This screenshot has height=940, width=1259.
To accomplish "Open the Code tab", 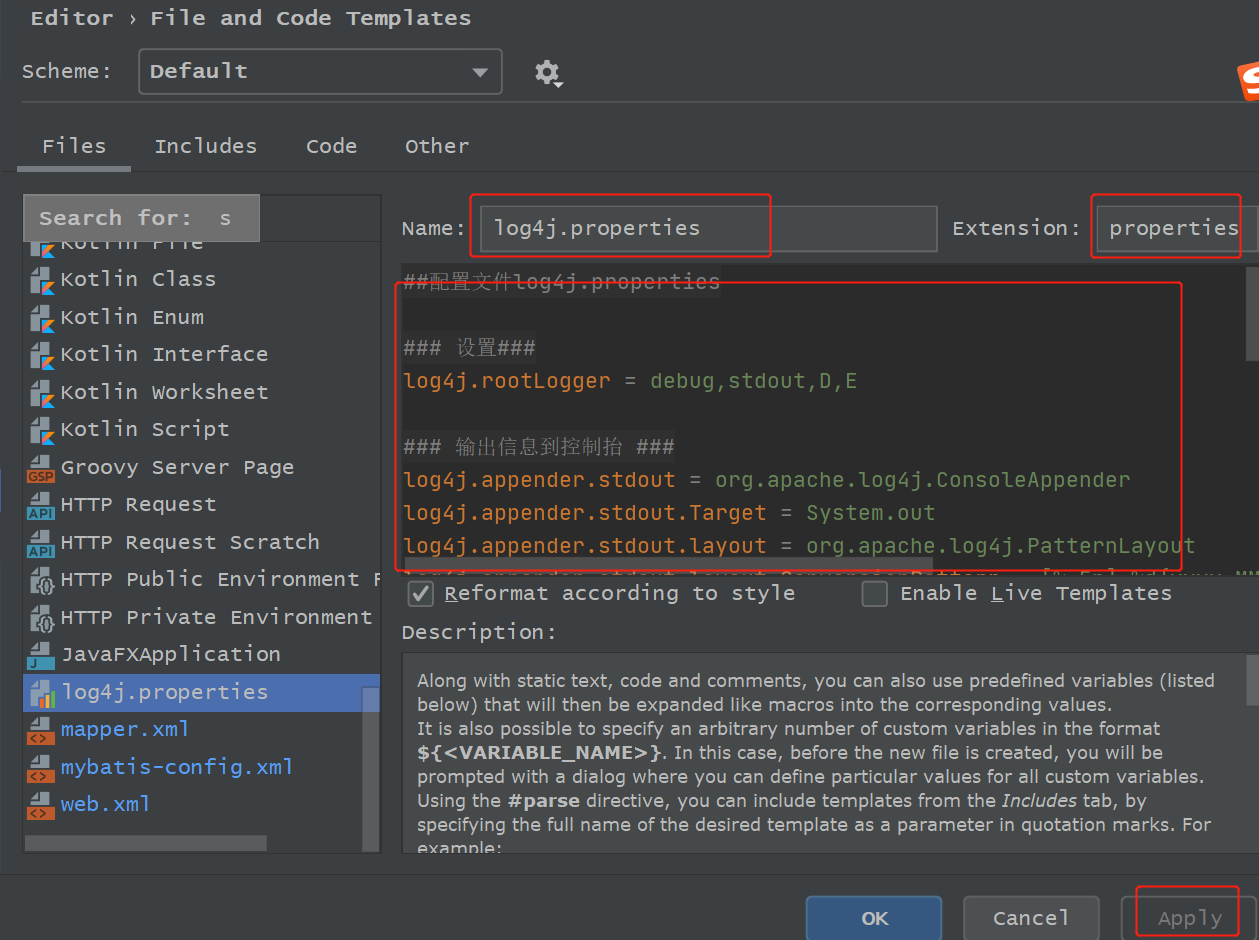I will [331, 146].
